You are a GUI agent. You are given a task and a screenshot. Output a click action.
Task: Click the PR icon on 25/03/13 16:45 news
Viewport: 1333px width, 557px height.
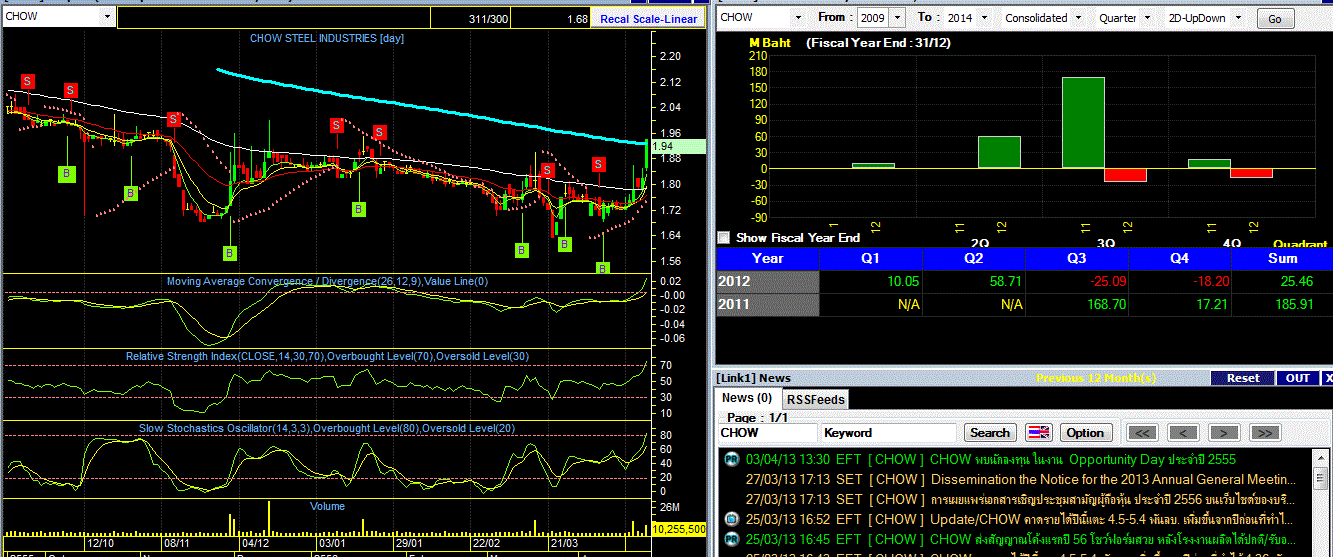coord(731,539)
